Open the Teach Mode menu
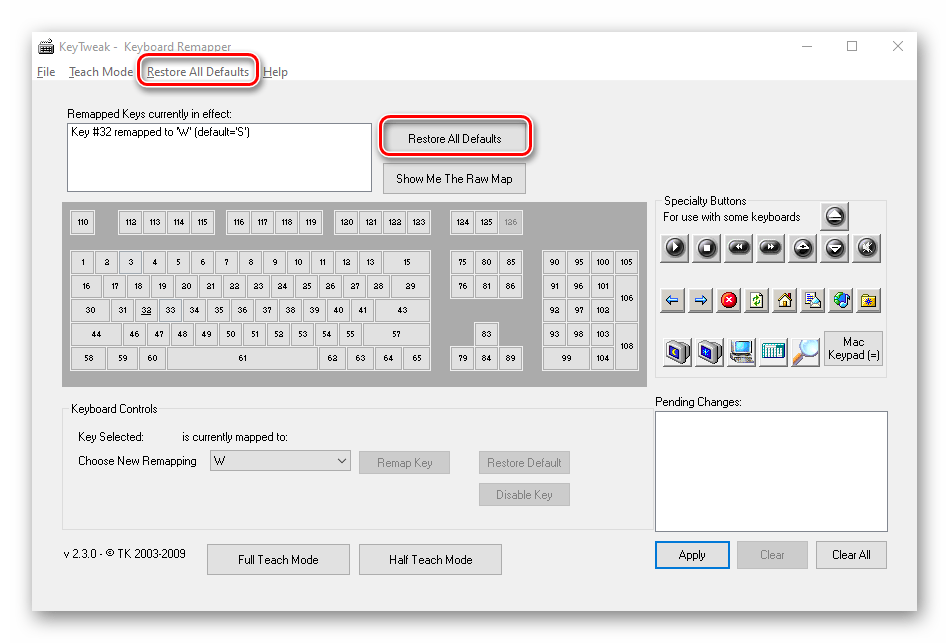Screen dimensions: 949x643 tap(100, 72)
